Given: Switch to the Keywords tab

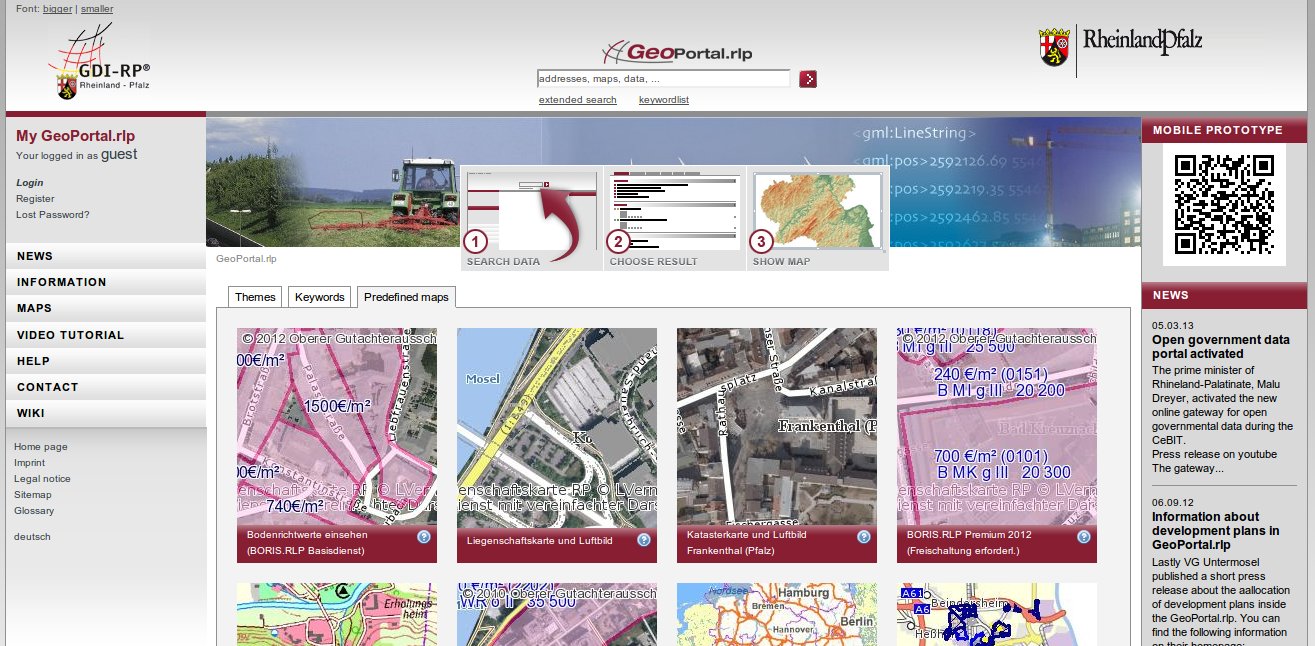Looking at the screenshot, I should pos(320,297).
